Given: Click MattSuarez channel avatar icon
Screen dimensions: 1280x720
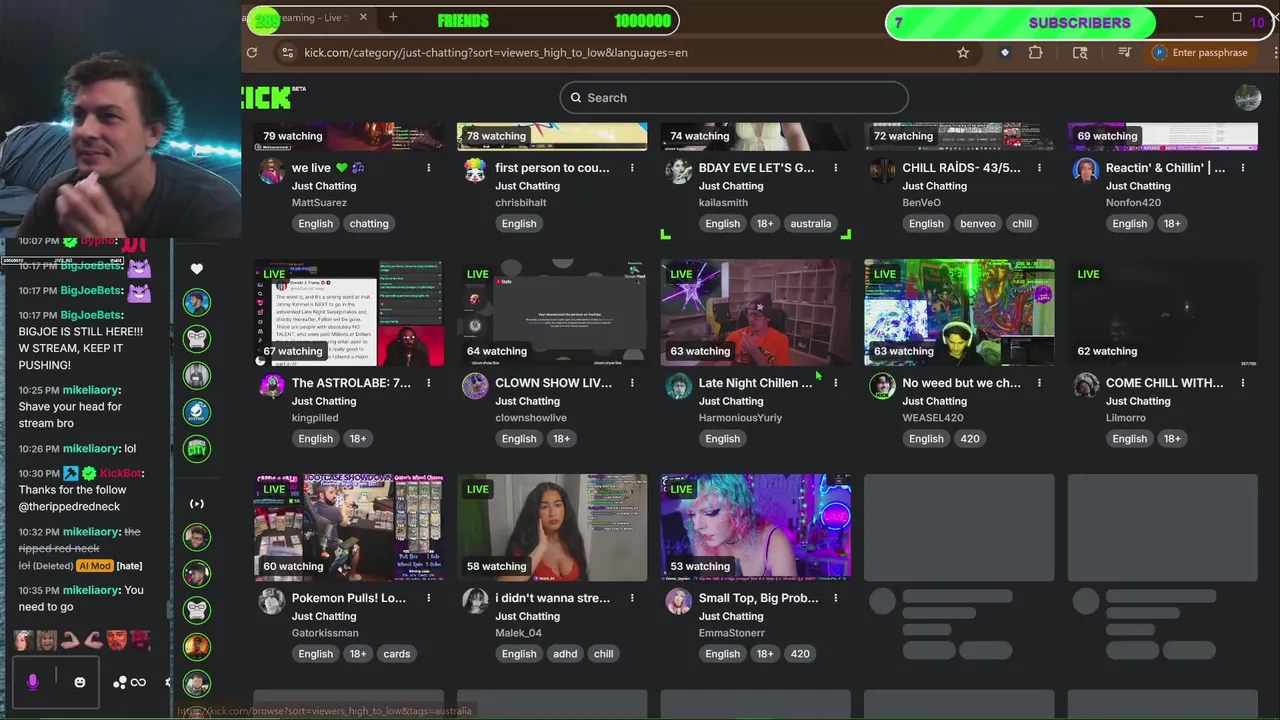Looking at the screenshot, I should click(272, 171).
